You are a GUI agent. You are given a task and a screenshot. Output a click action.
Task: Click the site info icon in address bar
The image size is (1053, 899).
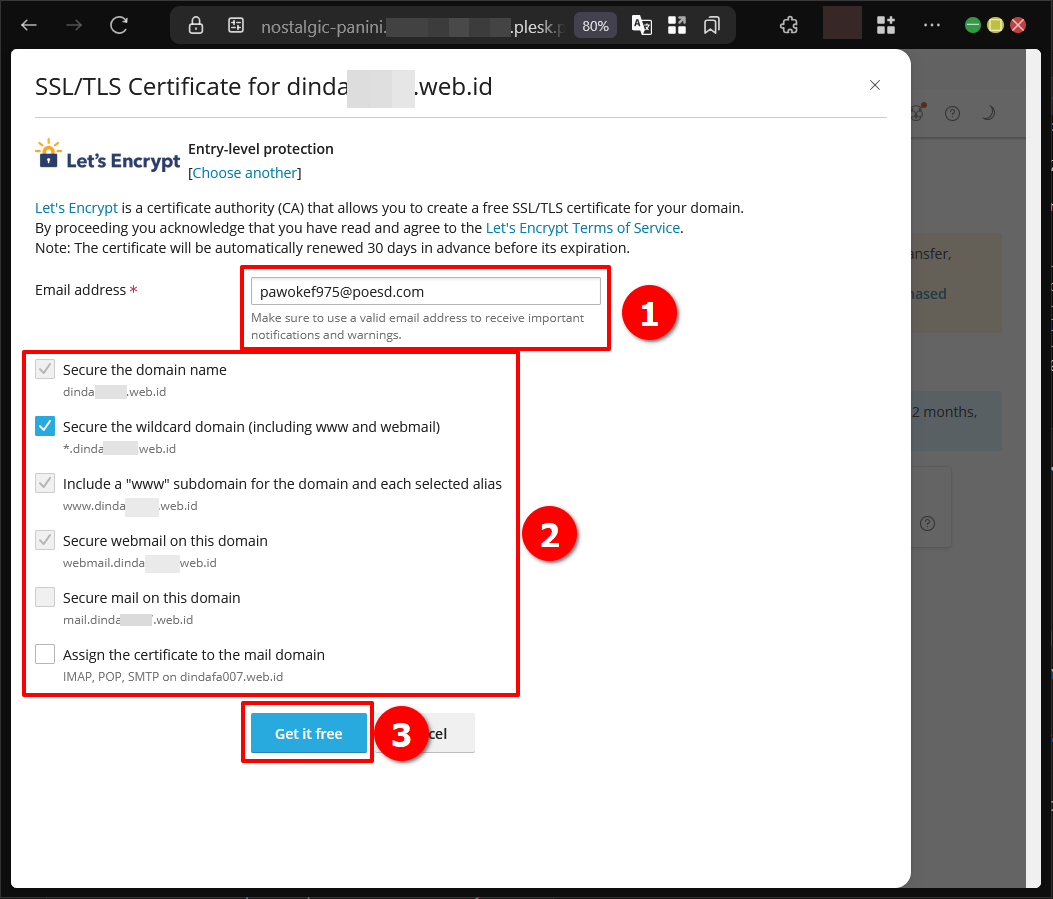236,26
